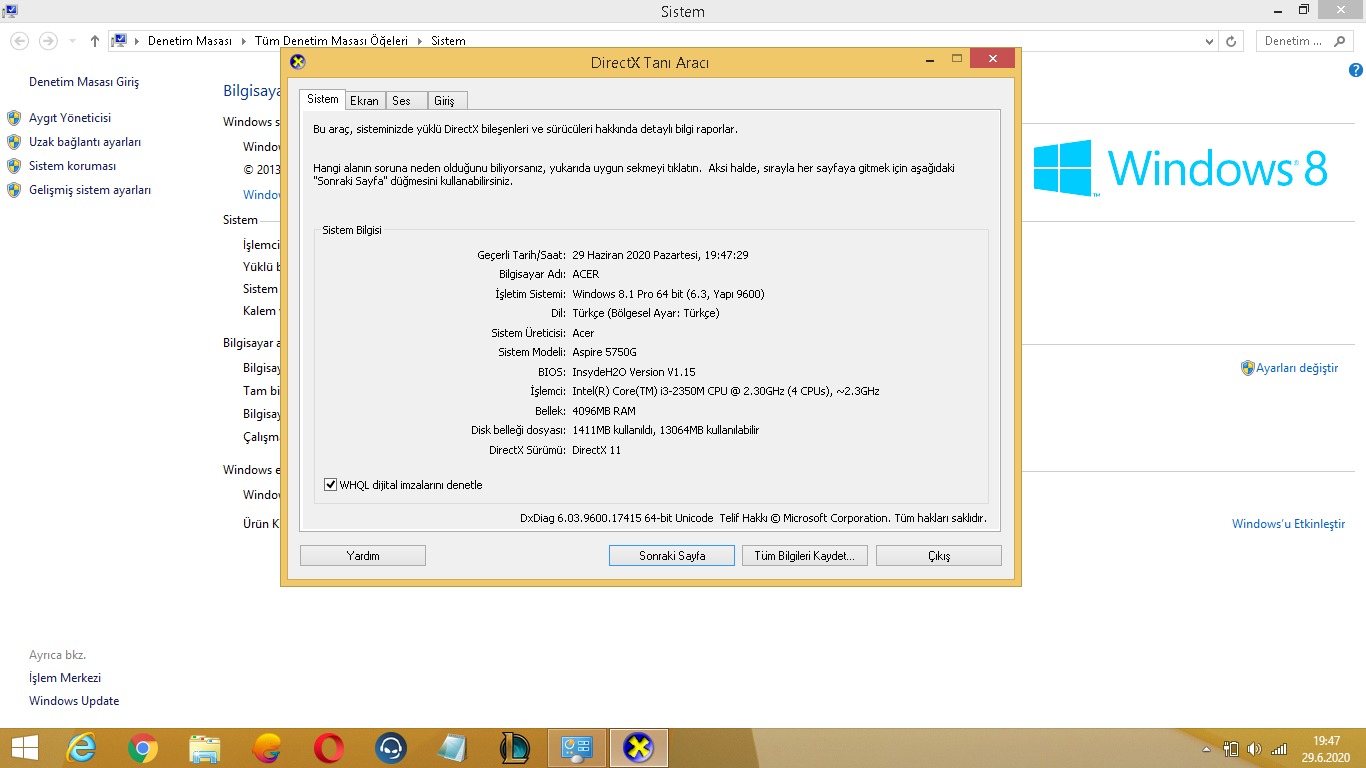Click the Control Panel search box
The image size is (1366, 768).
[1303, 41]
